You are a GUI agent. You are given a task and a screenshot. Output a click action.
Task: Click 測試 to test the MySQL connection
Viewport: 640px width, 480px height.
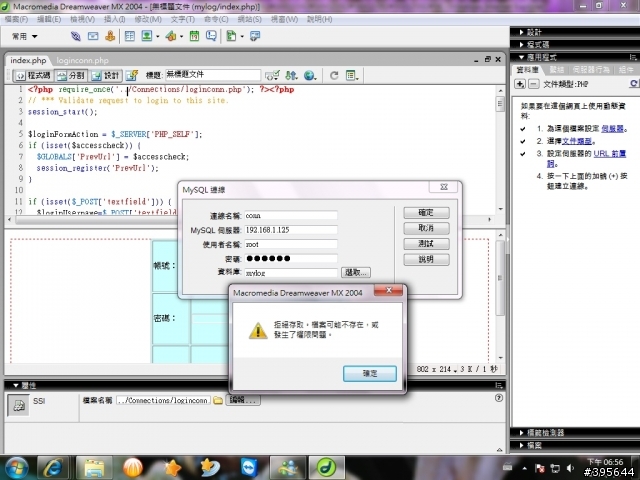click(426, 244)
